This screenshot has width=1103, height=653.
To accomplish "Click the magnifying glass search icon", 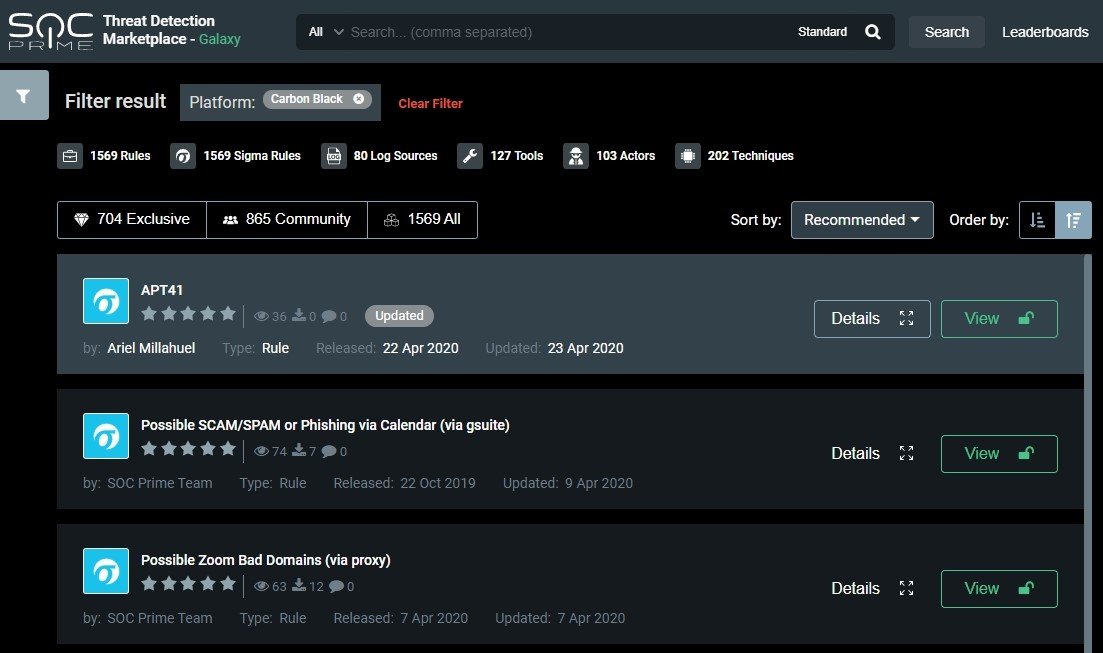I will point(873,32).
